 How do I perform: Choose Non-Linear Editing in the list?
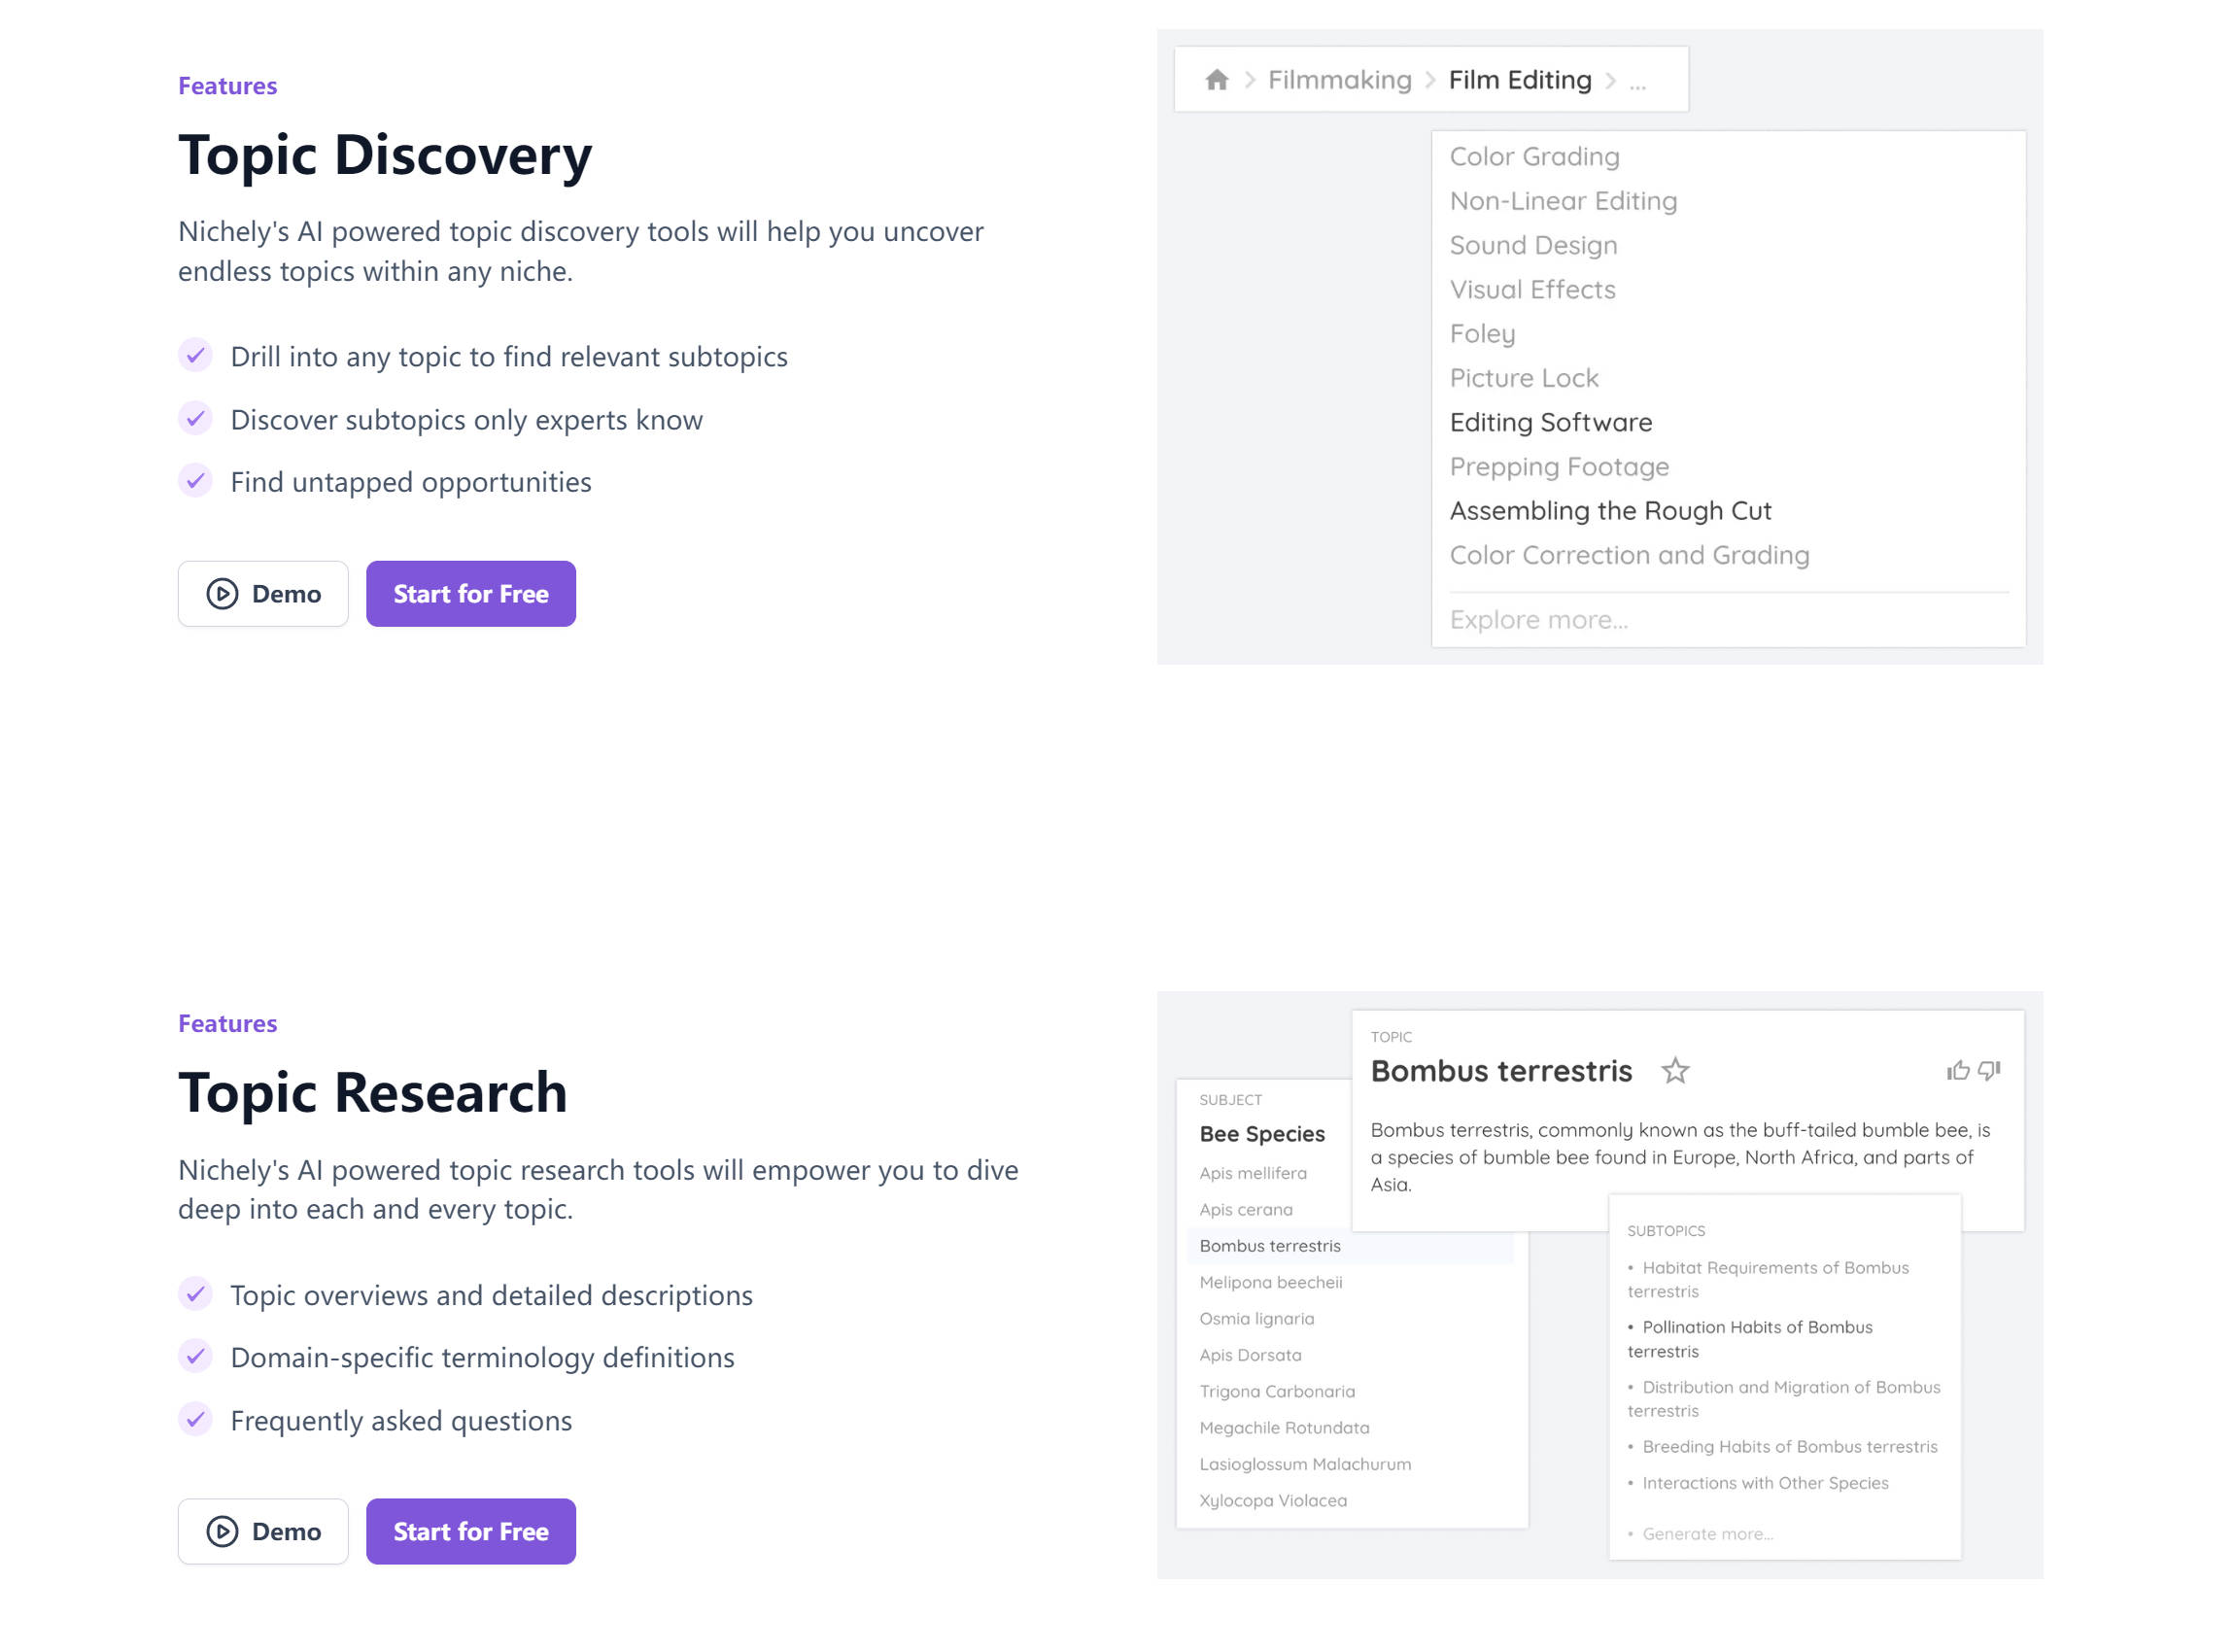point(1563,201)
